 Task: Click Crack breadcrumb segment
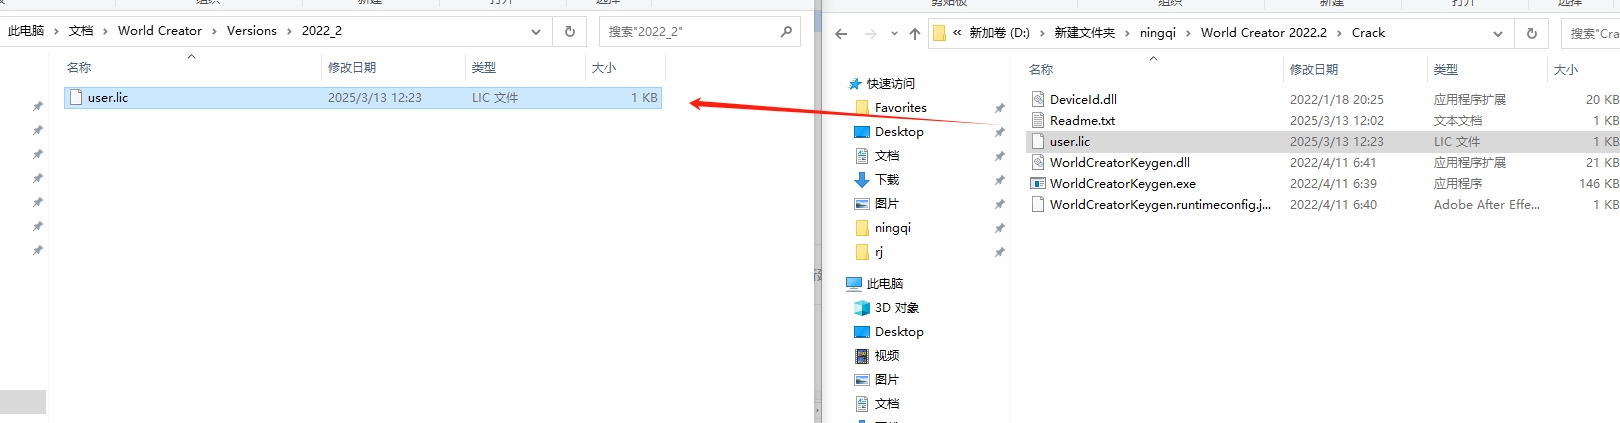coord(1368,33)
